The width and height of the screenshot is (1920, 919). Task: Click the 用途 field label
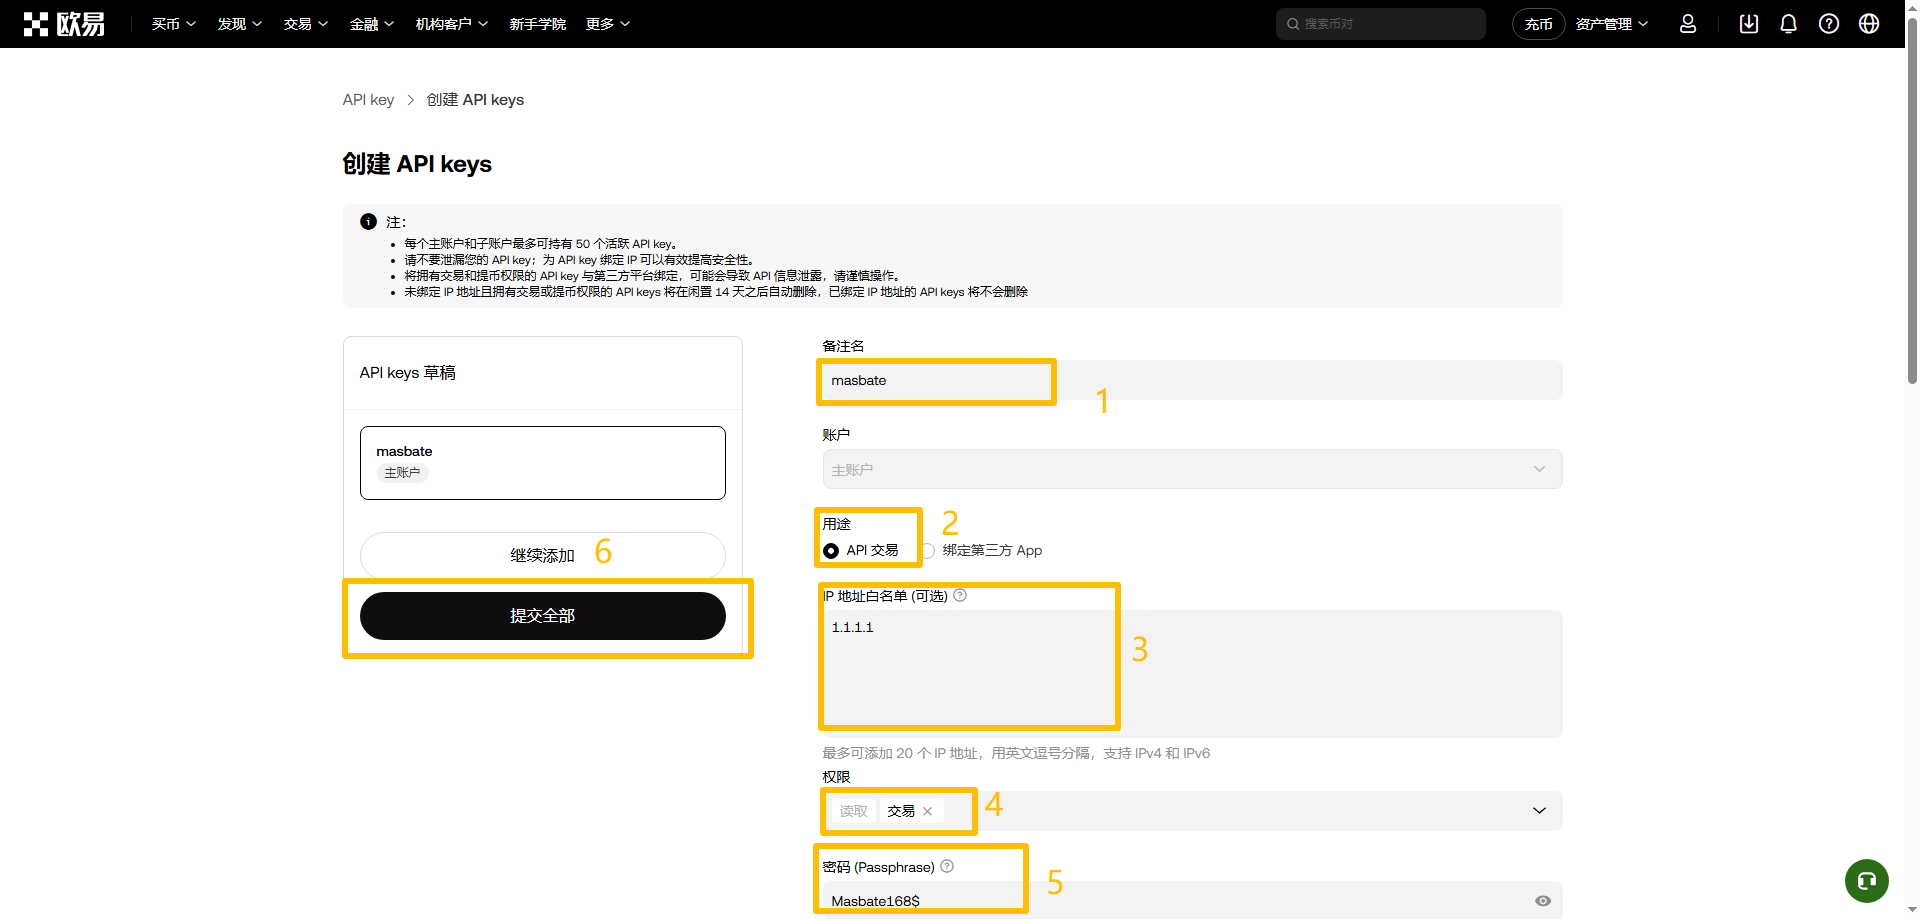[x=836, y=524]
